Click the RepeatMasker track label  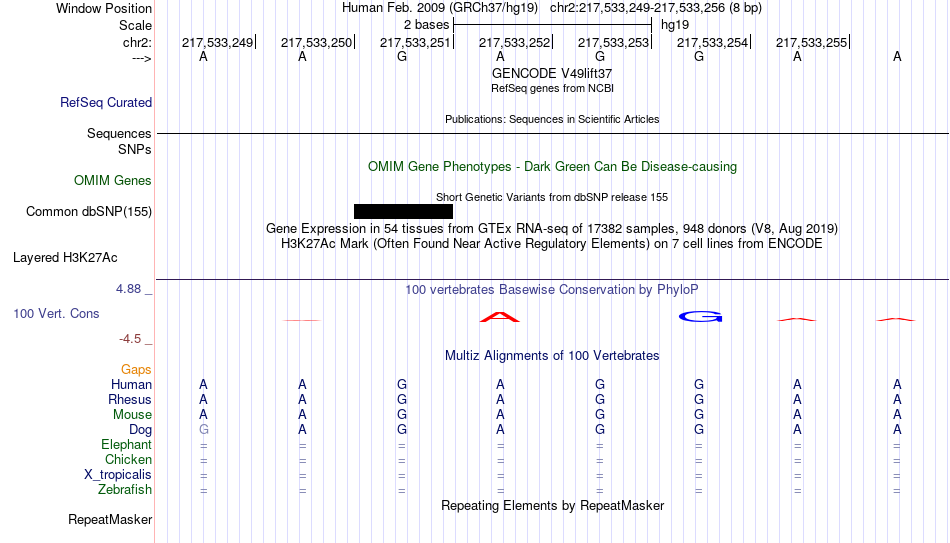click(110, 519)
